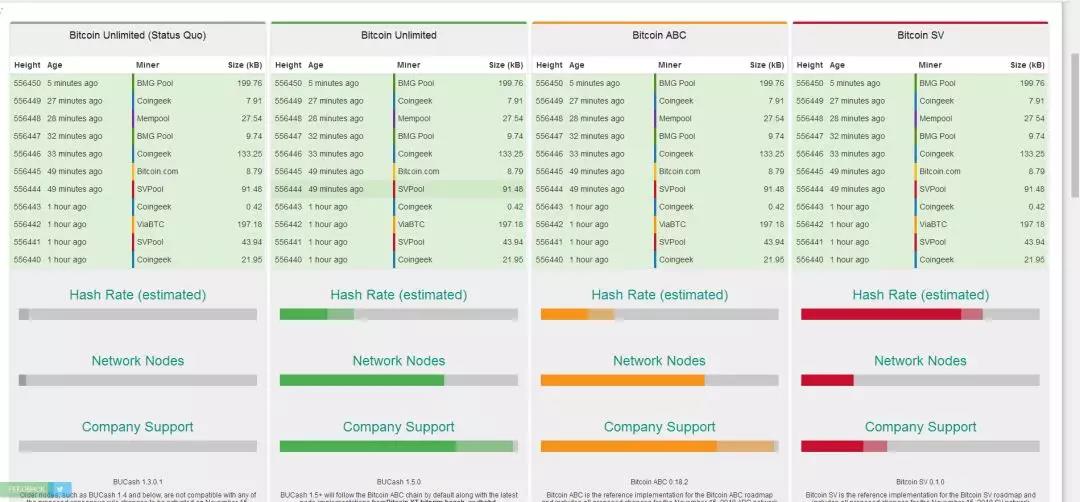Click size 133.25 in Bitcoin ABC table
Screen dimensions: 1080x502
click(771, 154)
